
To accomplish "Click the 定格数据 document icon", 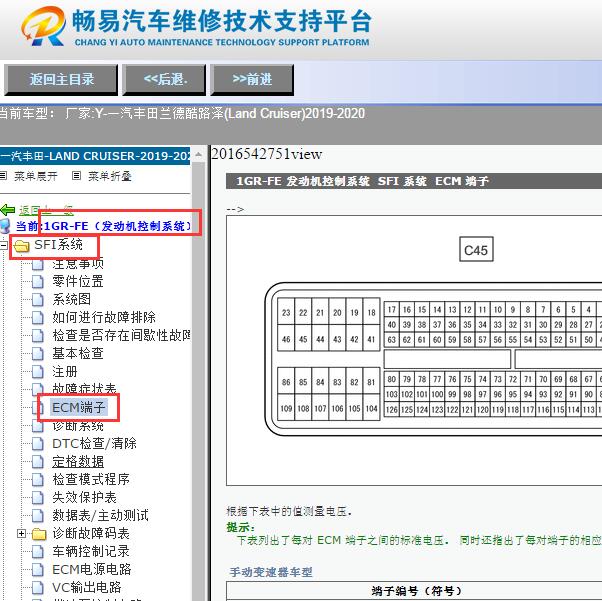I will (x=38, y=462).
